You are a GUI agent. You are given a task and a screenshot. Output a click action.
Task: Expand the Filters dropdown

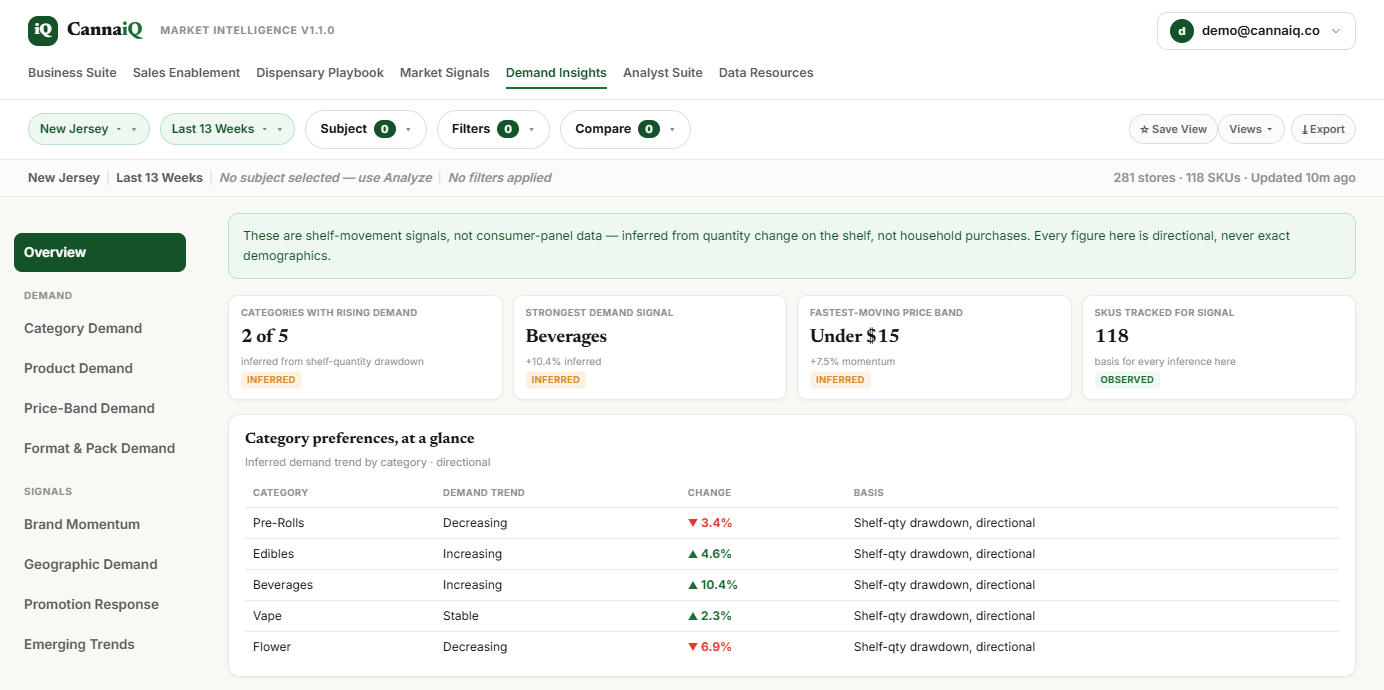[493, 129]
